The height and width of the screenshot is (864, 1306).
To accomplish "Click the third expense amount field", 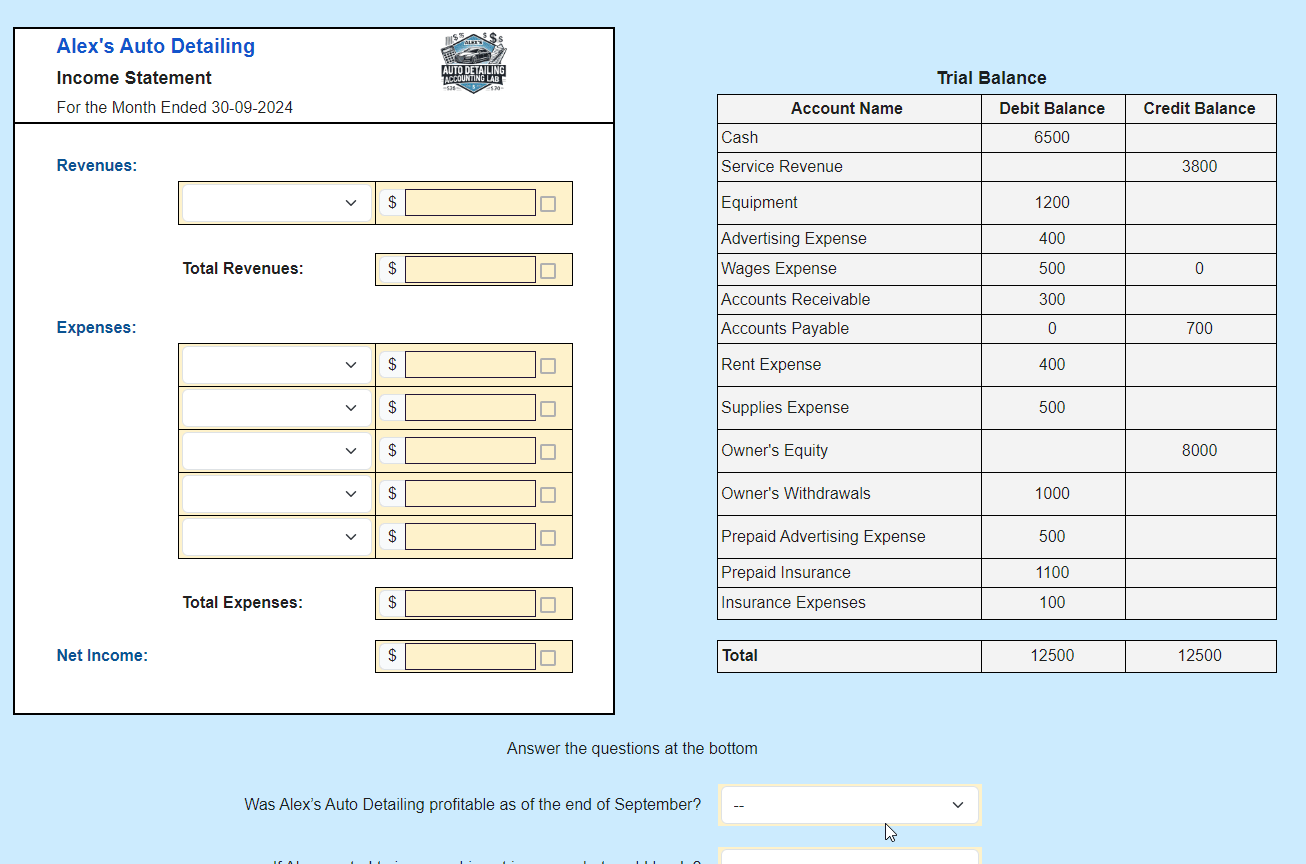I will coord(470,450).
